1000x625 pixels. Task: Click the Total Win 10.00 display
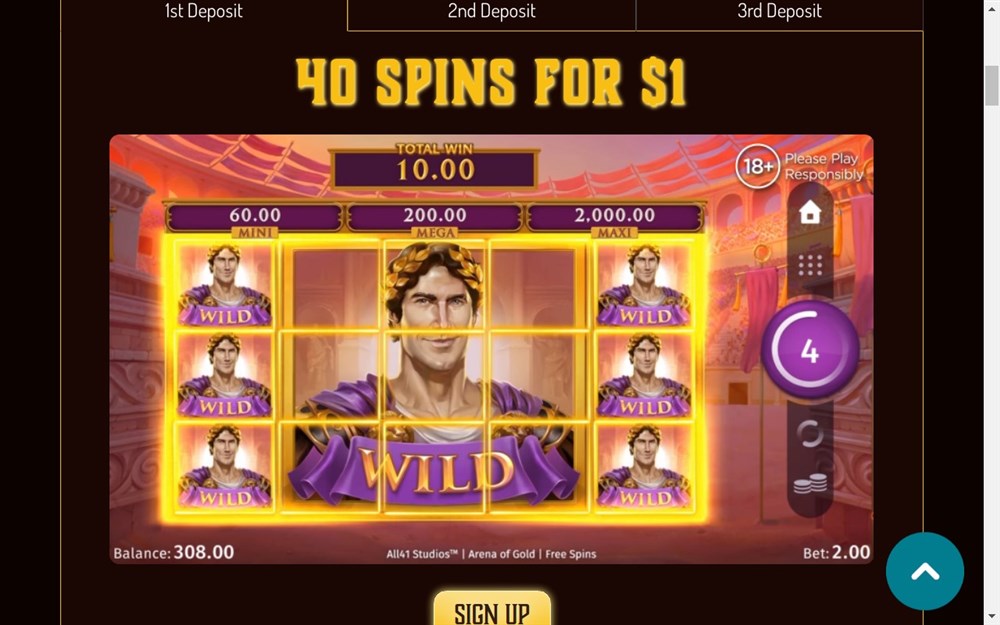(435, 168)
